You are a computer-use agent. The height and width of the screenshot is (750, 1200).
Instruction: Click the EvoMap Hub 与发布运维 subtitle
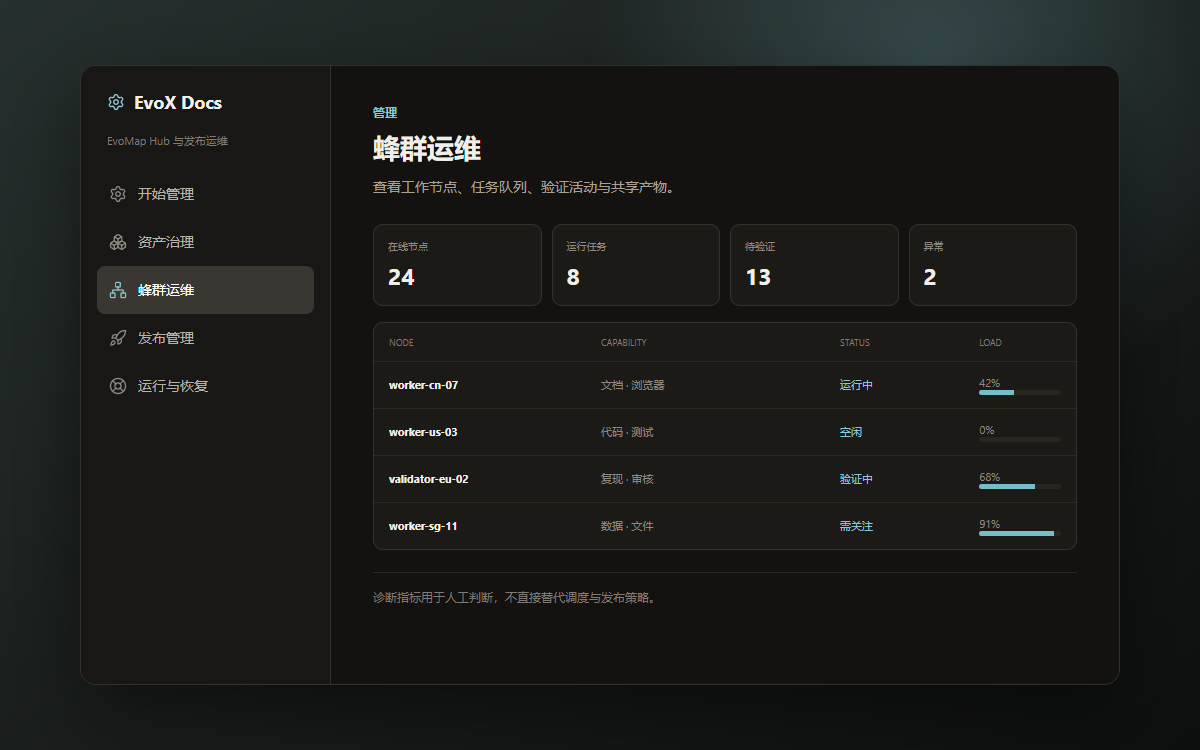tap(168, 141)
